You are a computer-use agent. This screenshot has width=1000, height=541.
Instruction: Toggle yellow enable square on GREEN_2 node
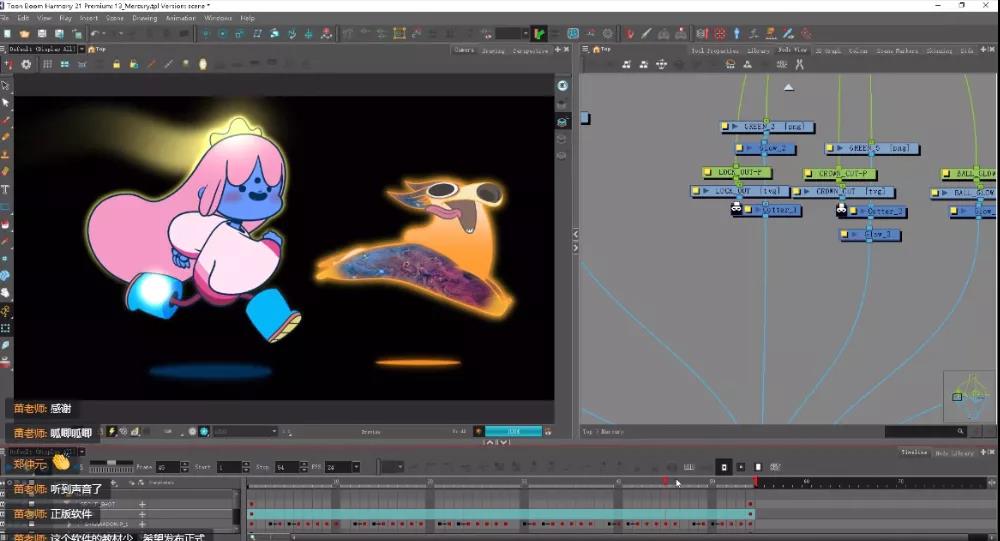pos(725,127)
